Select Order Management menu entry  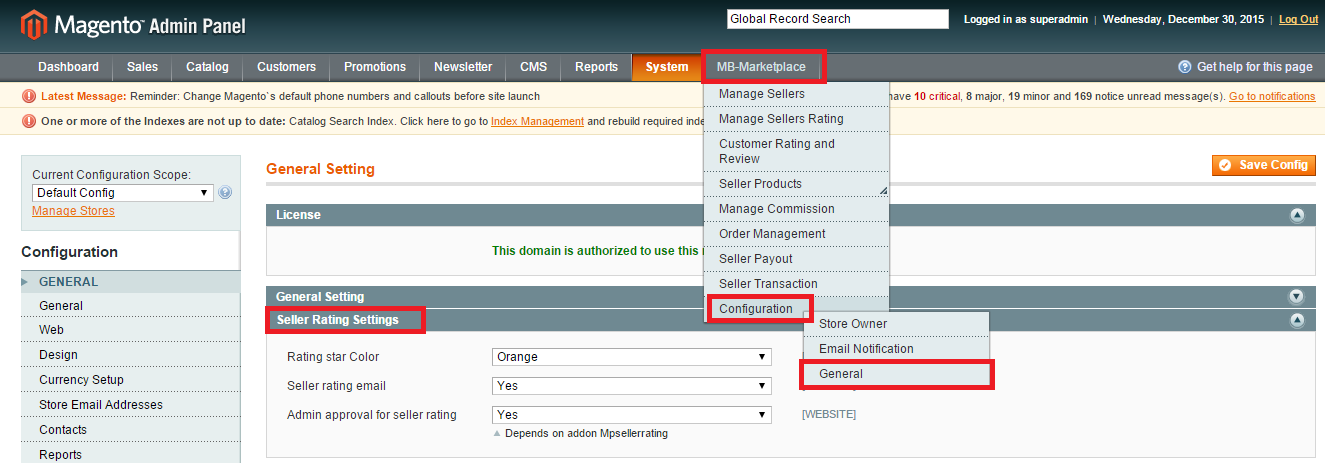[797, 234]
